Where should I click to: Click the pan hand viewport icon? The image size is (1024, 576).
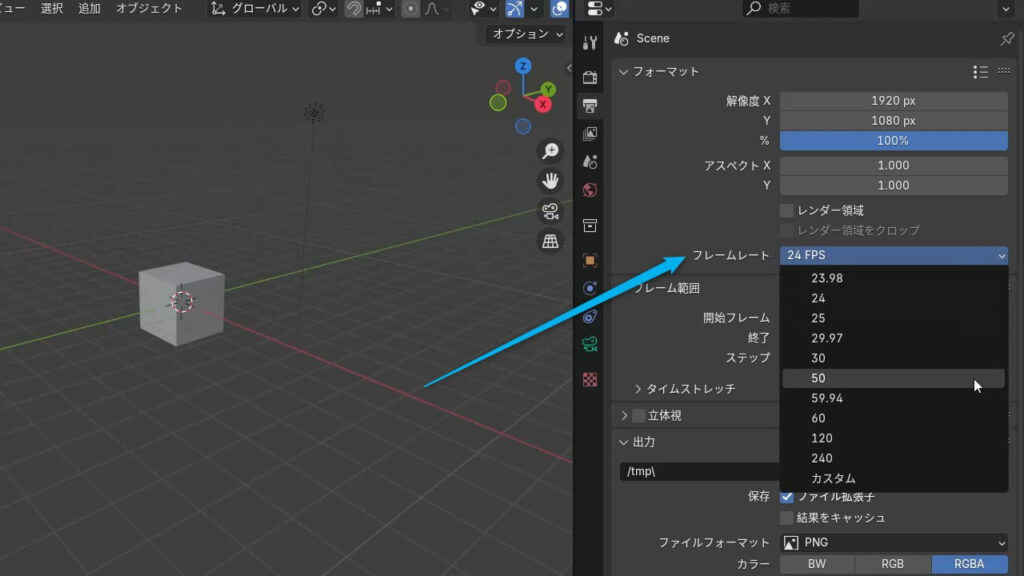point(551,181)
